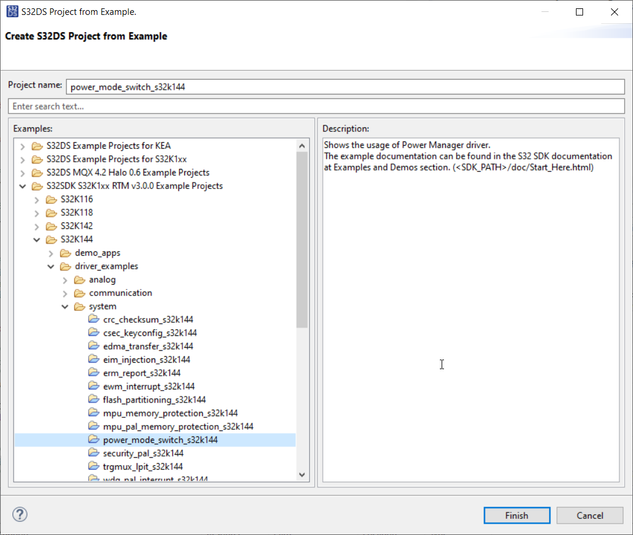Image resolution: width=633 pixels, height=535 pixels.
Task: Choose the crc_checksum_s32k144 example
Action: [x=148, y=320]
